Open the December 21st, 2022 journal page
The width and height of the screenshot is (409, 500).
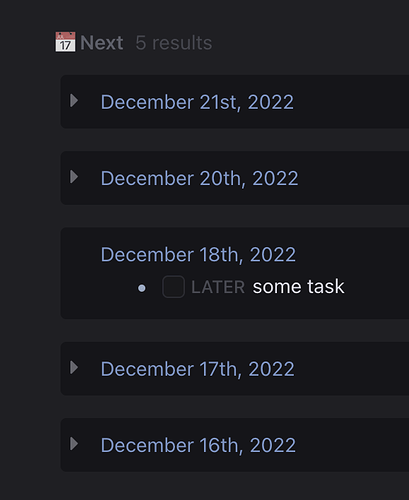pos(197,102)
